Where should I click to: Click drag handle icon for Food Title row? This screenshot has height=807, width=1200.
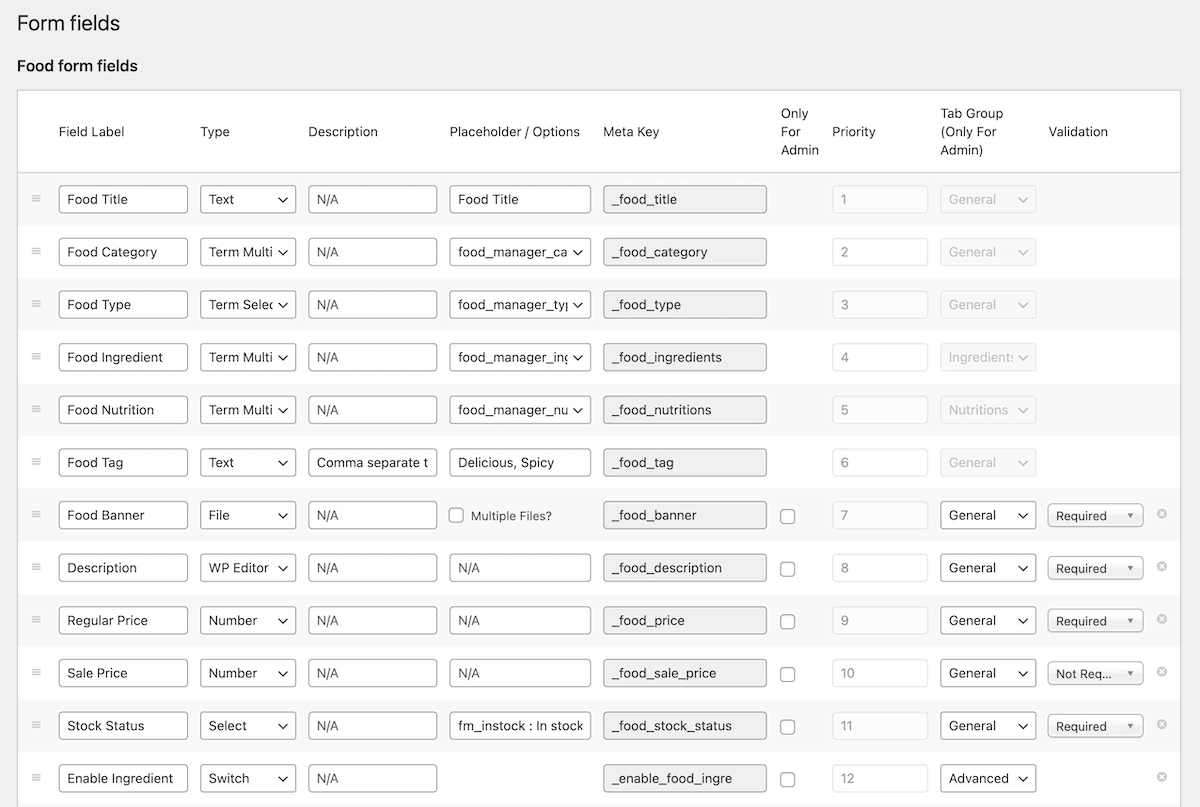(36, 199)
